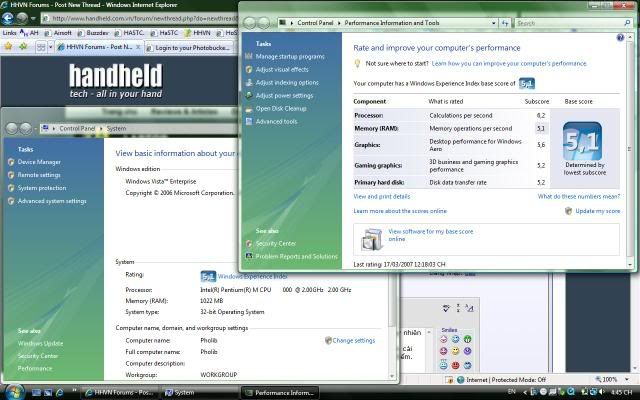640x400 pixels.
Task: Click the shield icon beside Update my score
Action: tap(568, 211)
